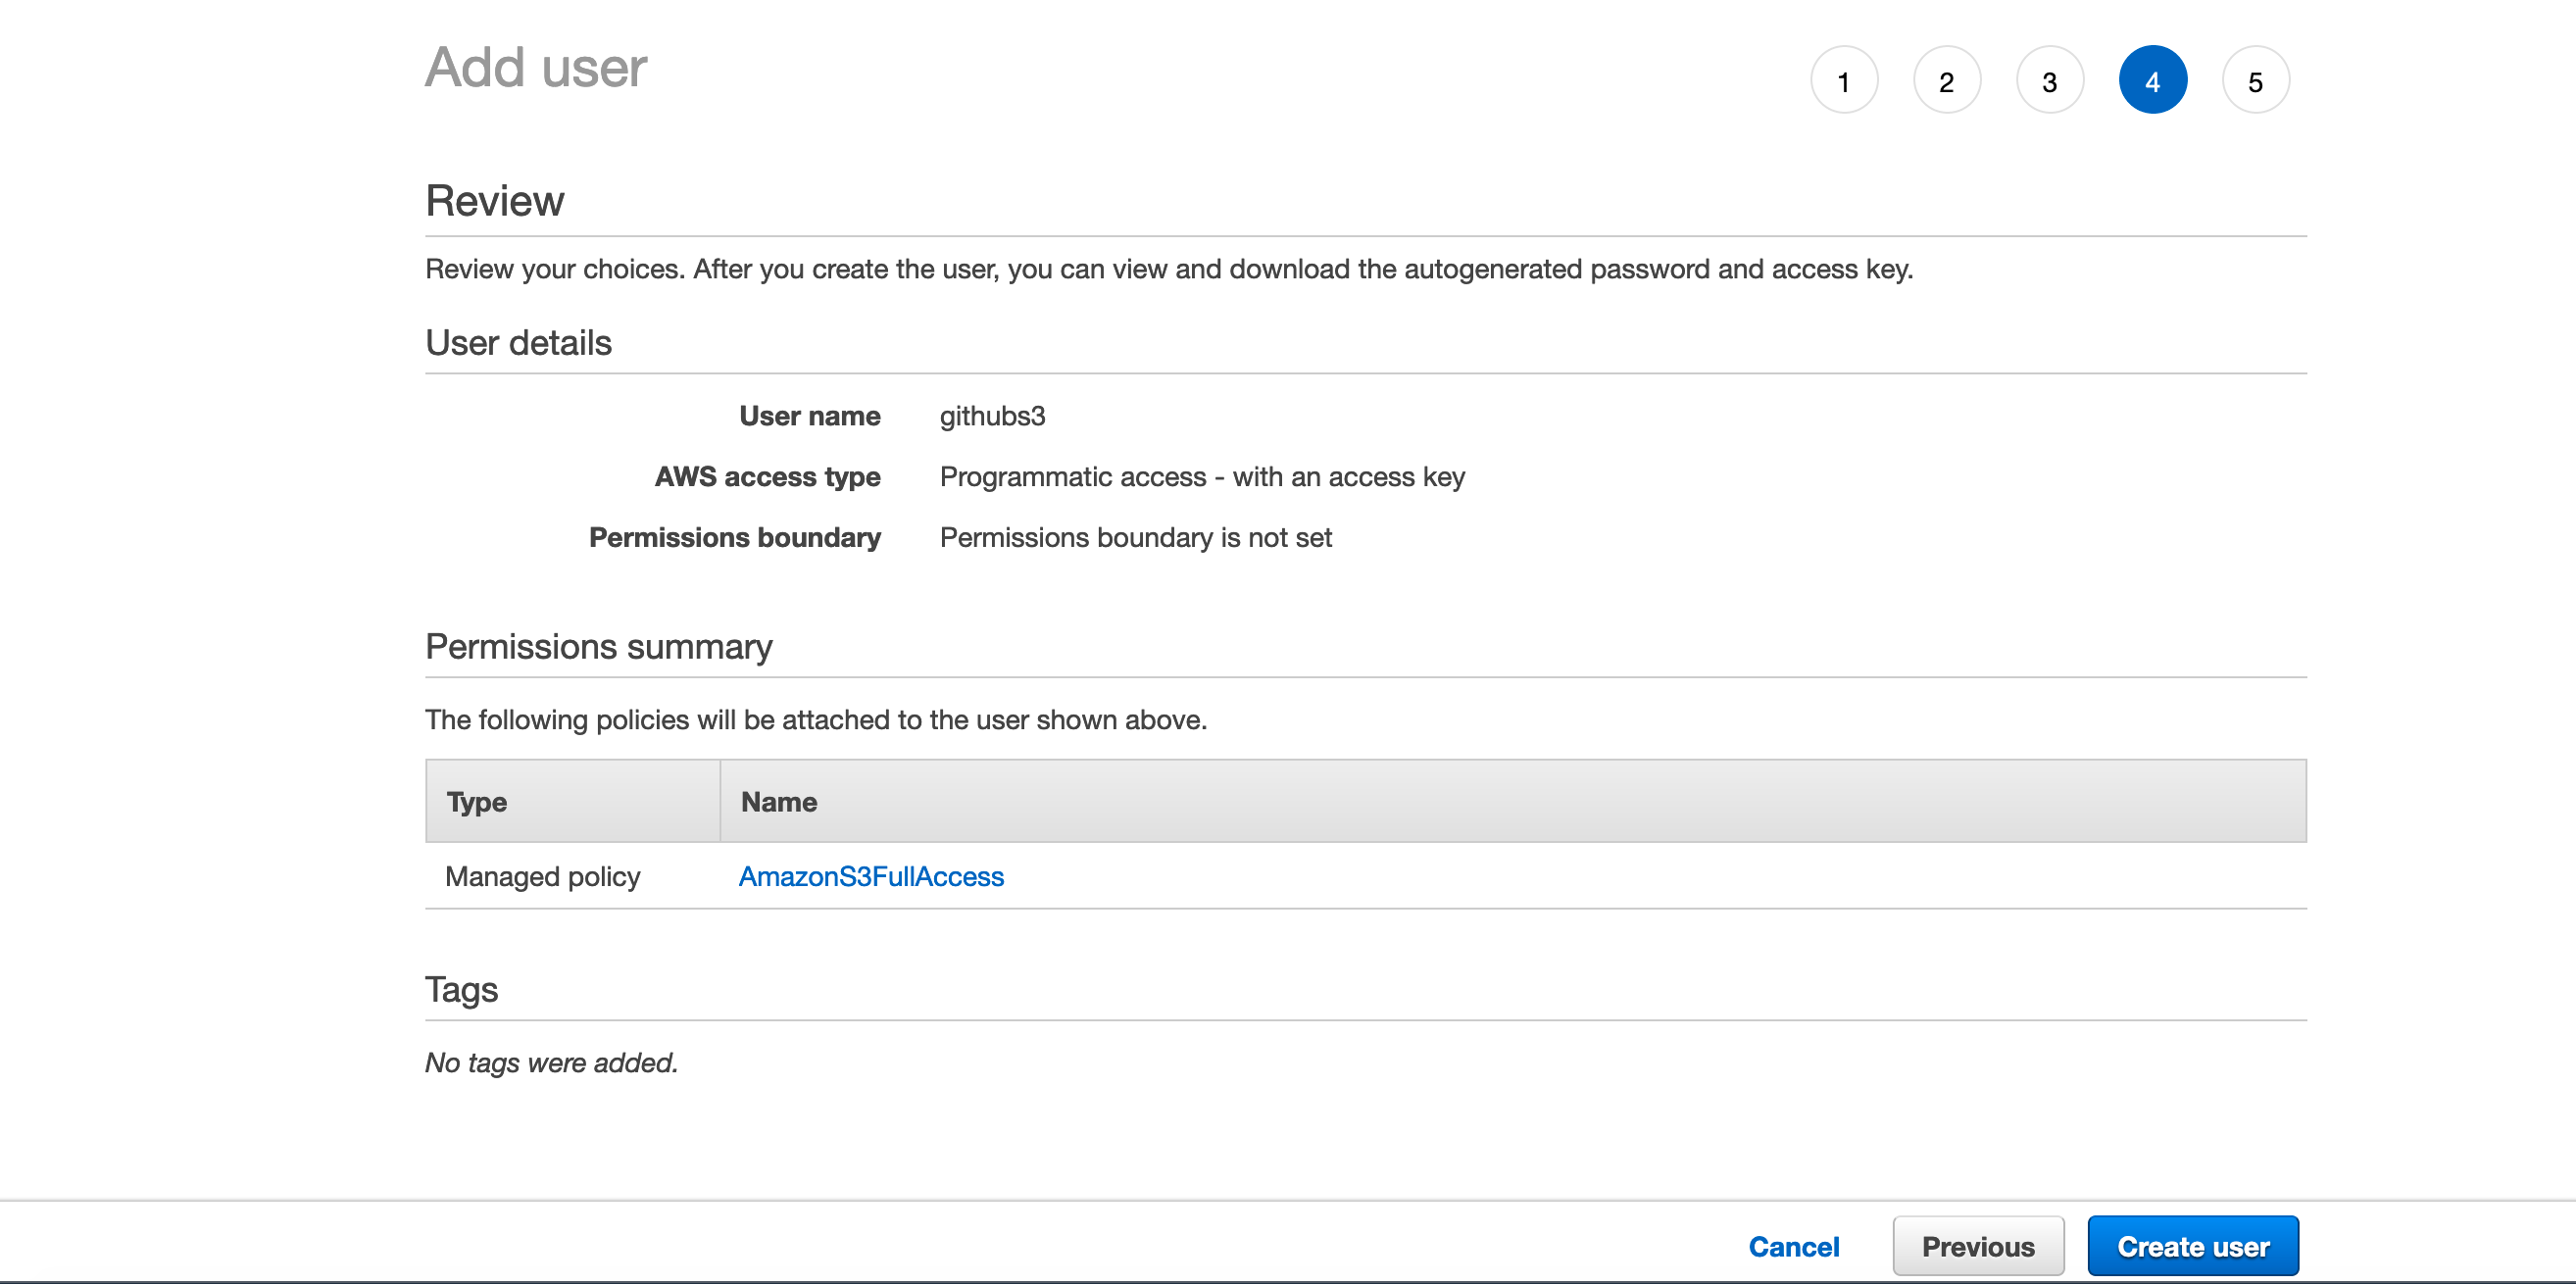Select step 3 circle indicator
The height and width of the screenshot is (1284, 2576).
pos(2049,80)
